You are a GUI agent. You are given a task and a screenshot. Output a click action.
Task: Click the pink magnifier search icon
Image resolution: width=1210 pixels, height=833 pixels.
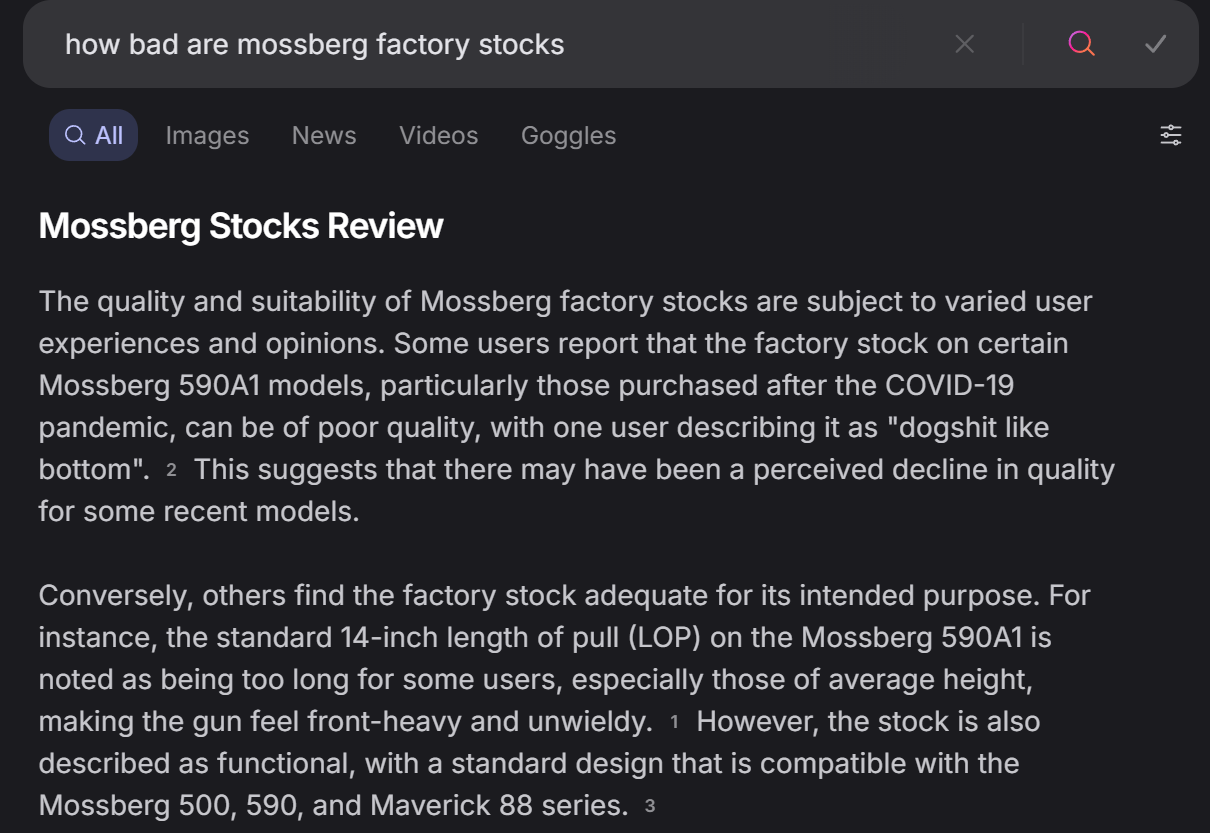tap(1081, 44)
